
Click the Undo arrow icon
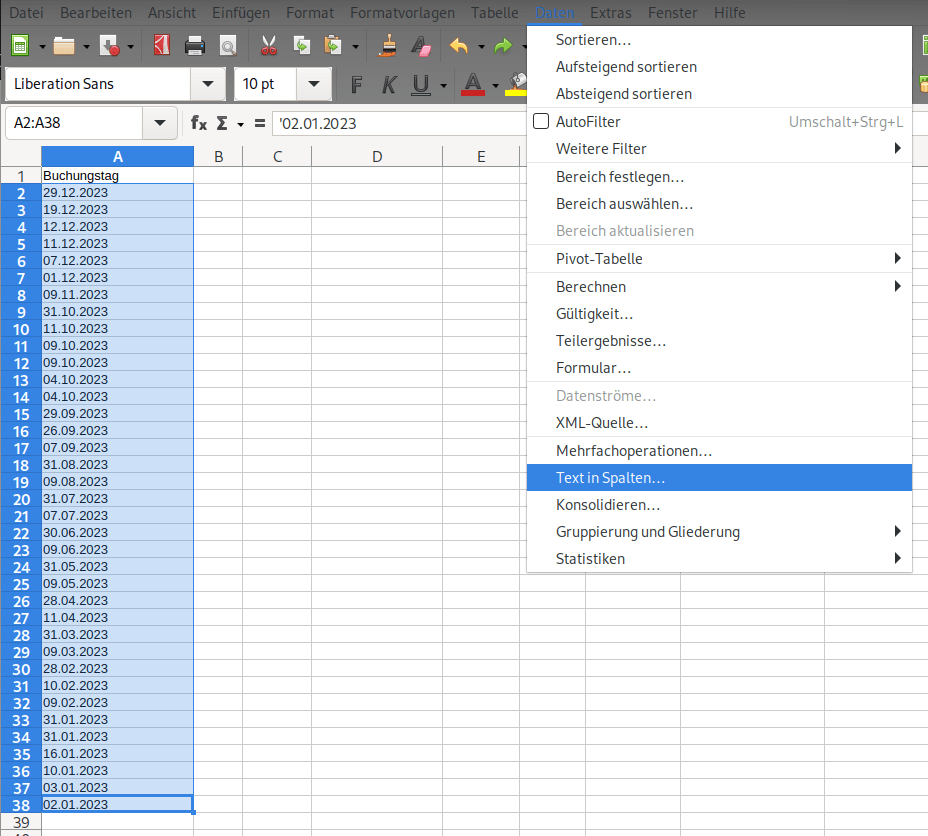coord(459,46)
